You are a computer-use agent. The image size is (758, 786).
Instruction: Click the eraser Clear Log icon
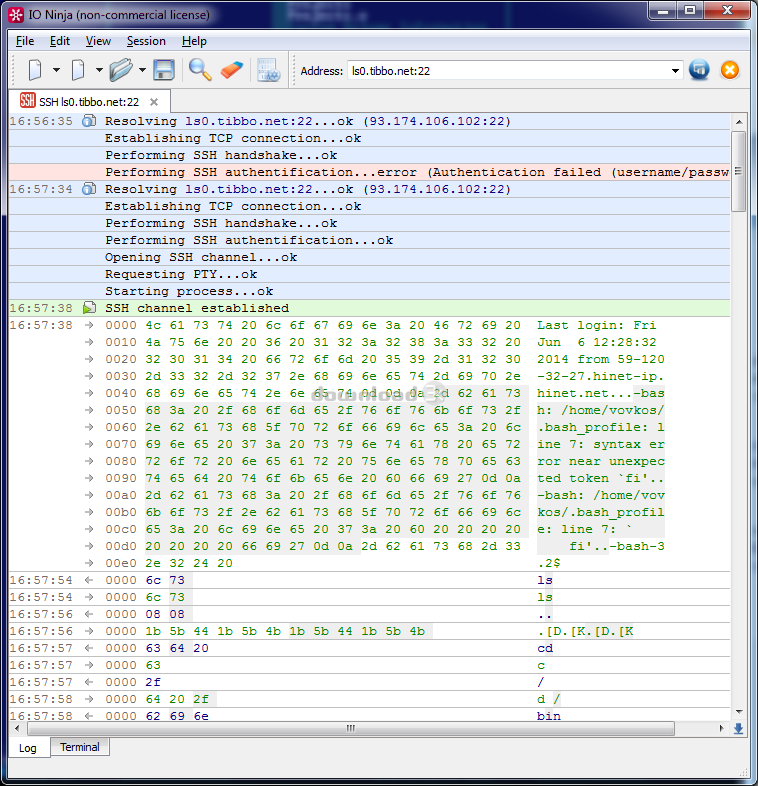pyautogui.click(x=231, y=70)
